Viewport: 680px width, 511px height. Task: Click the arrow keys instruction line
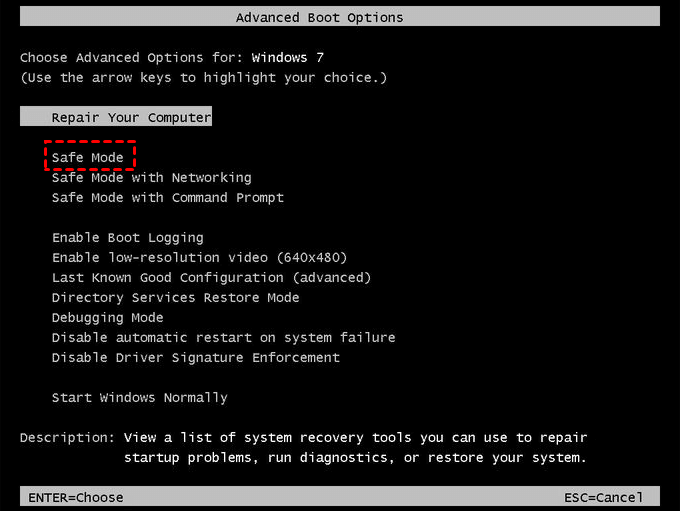[x=203, y=78]
